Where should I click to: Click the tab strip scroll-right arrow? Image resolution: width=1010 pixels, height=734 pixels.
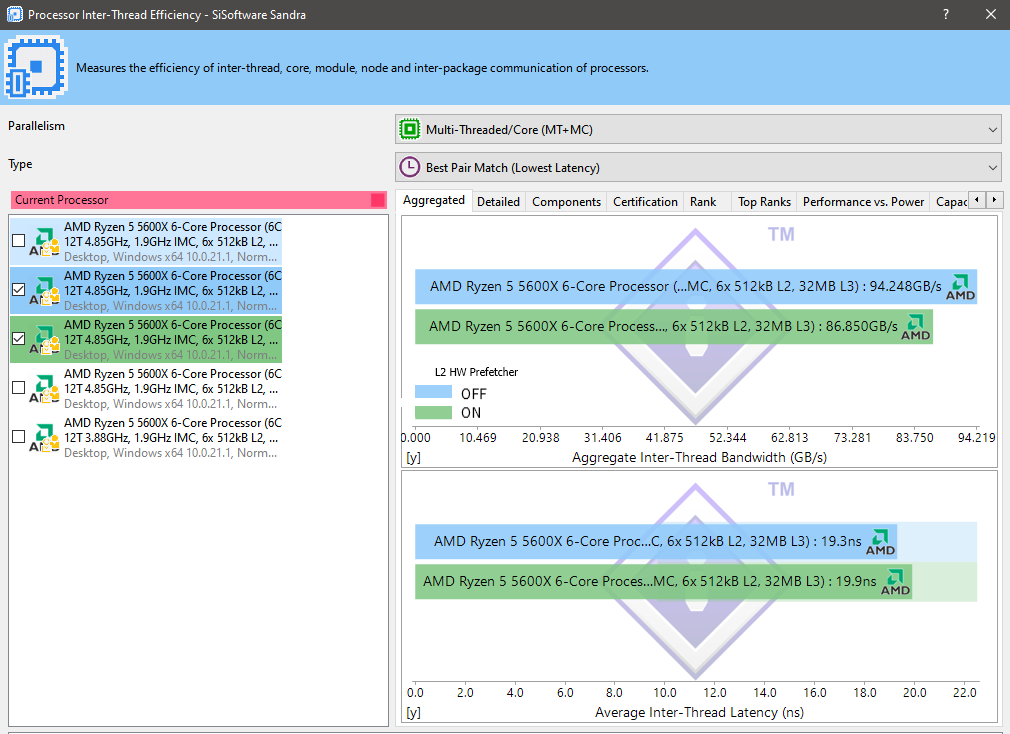[x=995, y=200]
